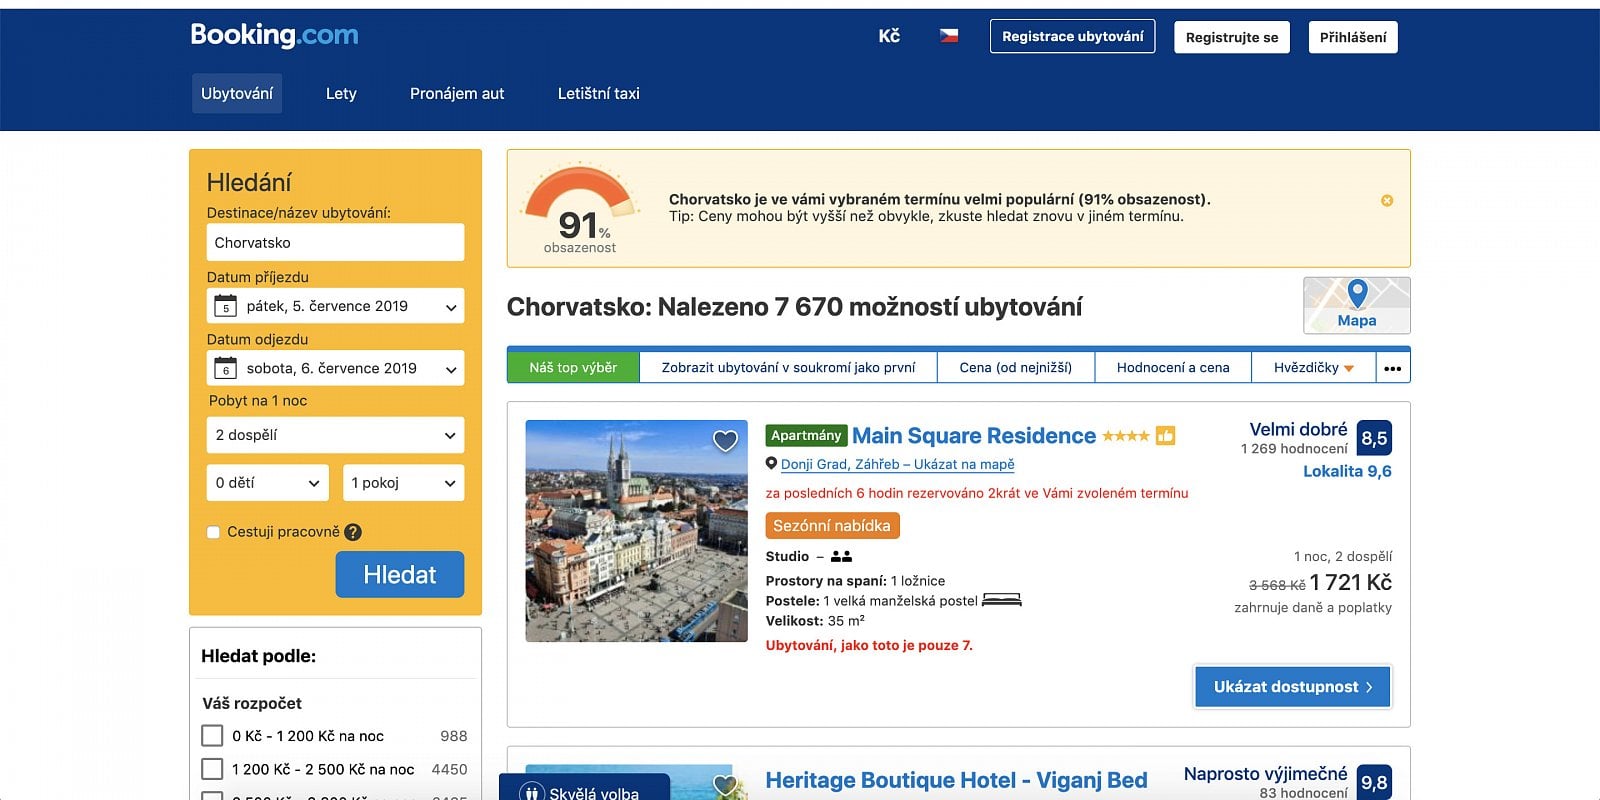Click the struck-through 3 568 Kč price
1600x800 pixels.
1277,586
